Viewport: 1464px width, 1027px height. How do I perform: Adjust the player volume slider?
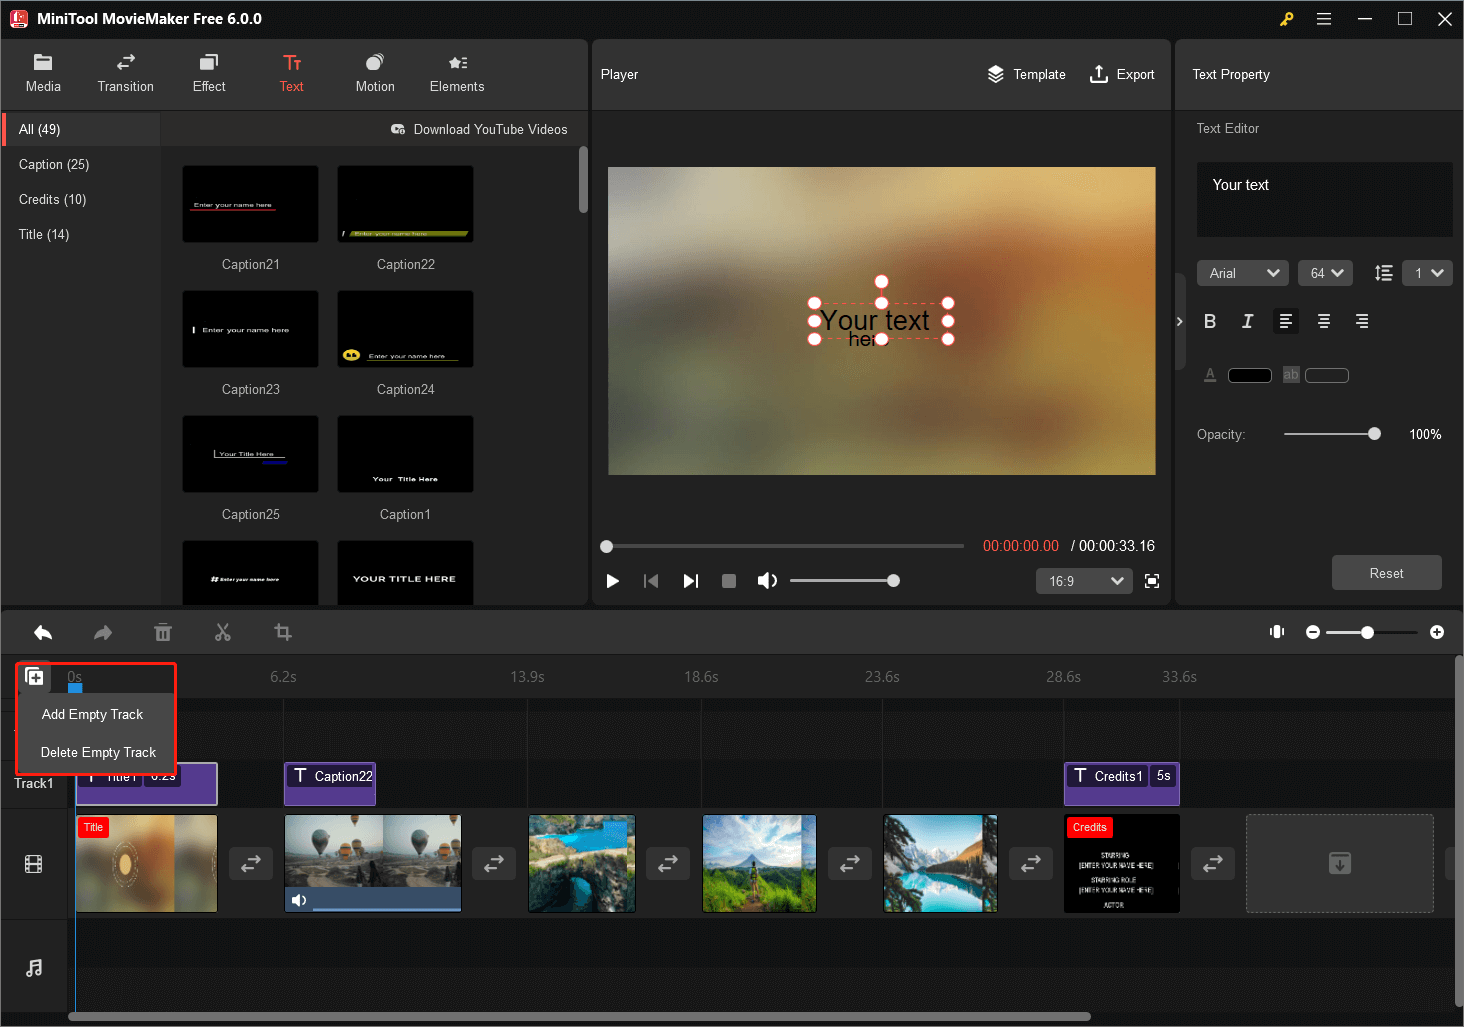pos(844,581)
